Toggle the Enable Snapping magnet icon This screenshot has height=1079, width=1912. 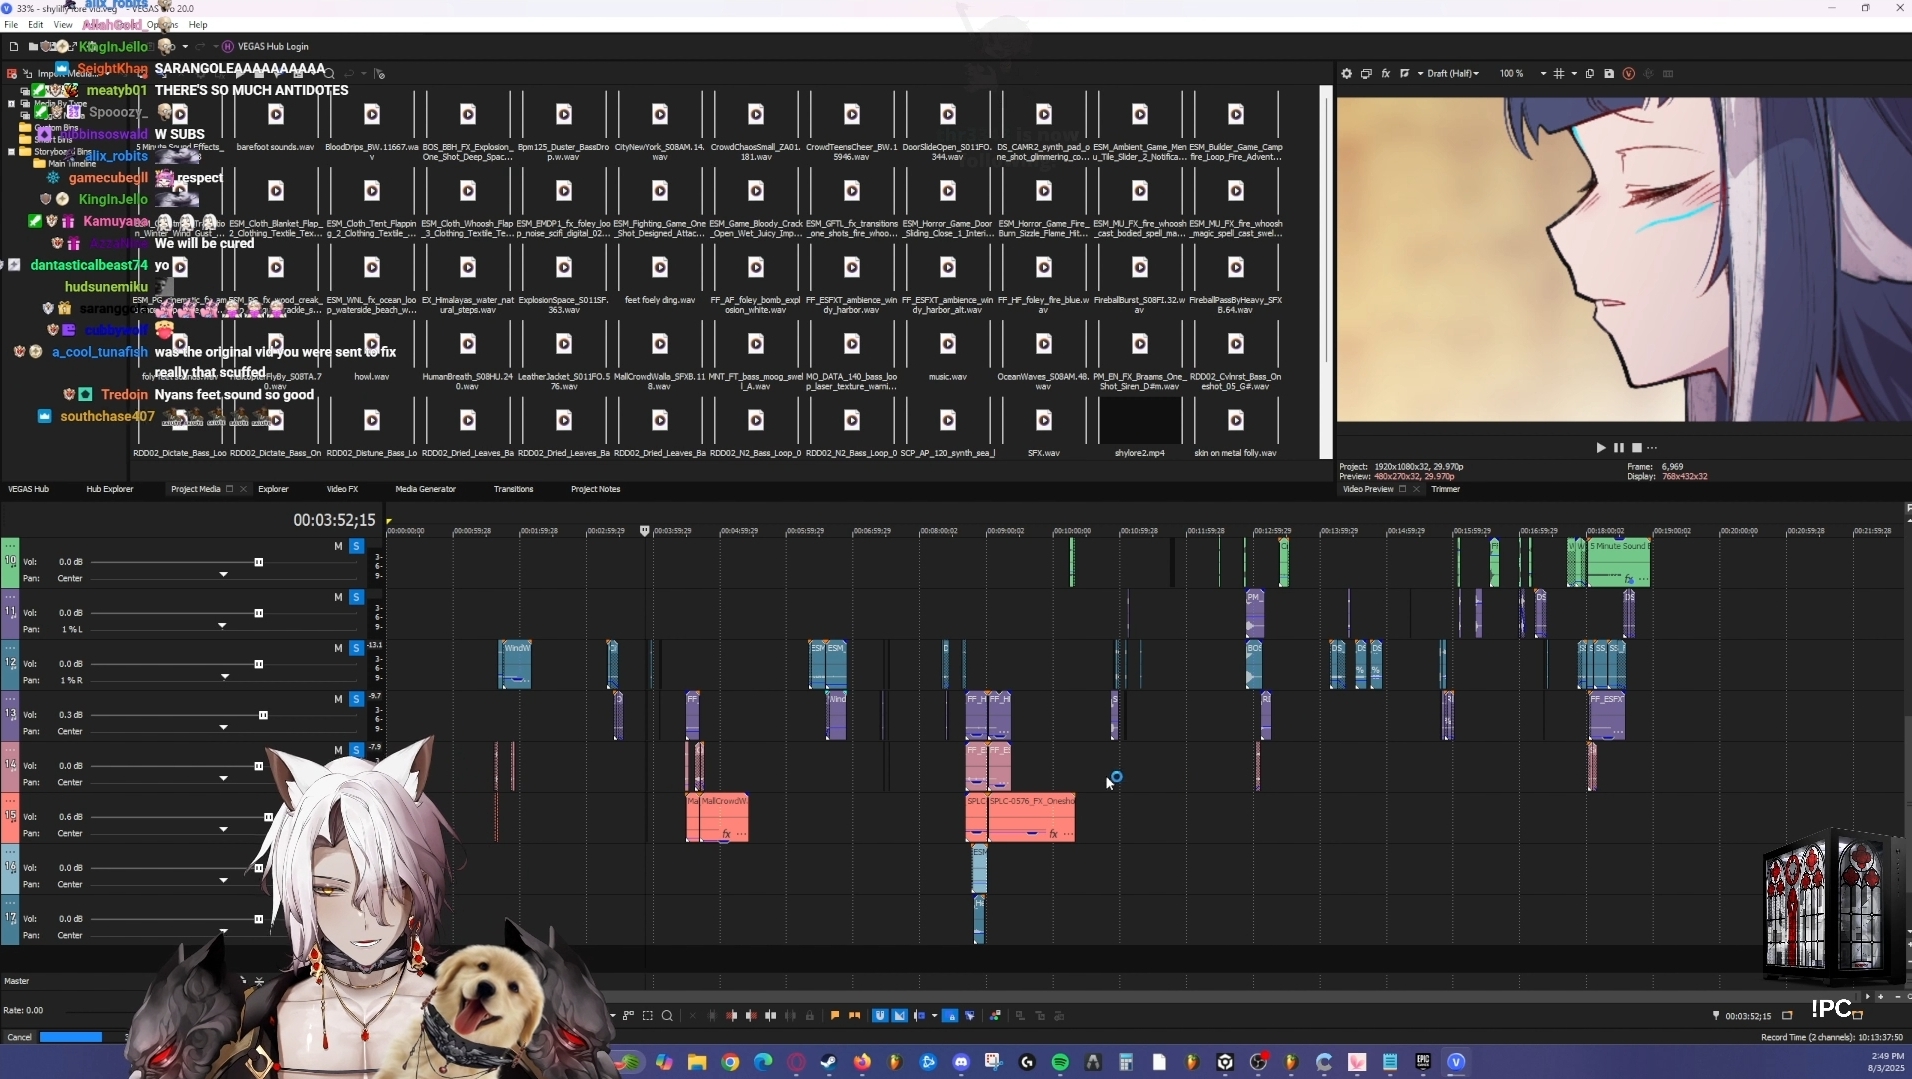click(880, 1016)
